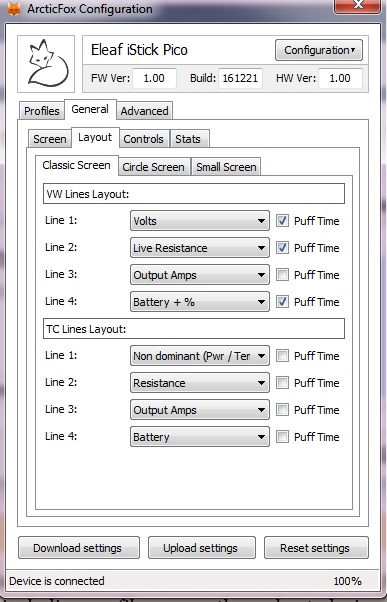Viewport: 387px width, 602px height.
Task: Open the Advanced tab
Action: pyautogui.click(x=144, y=111)
